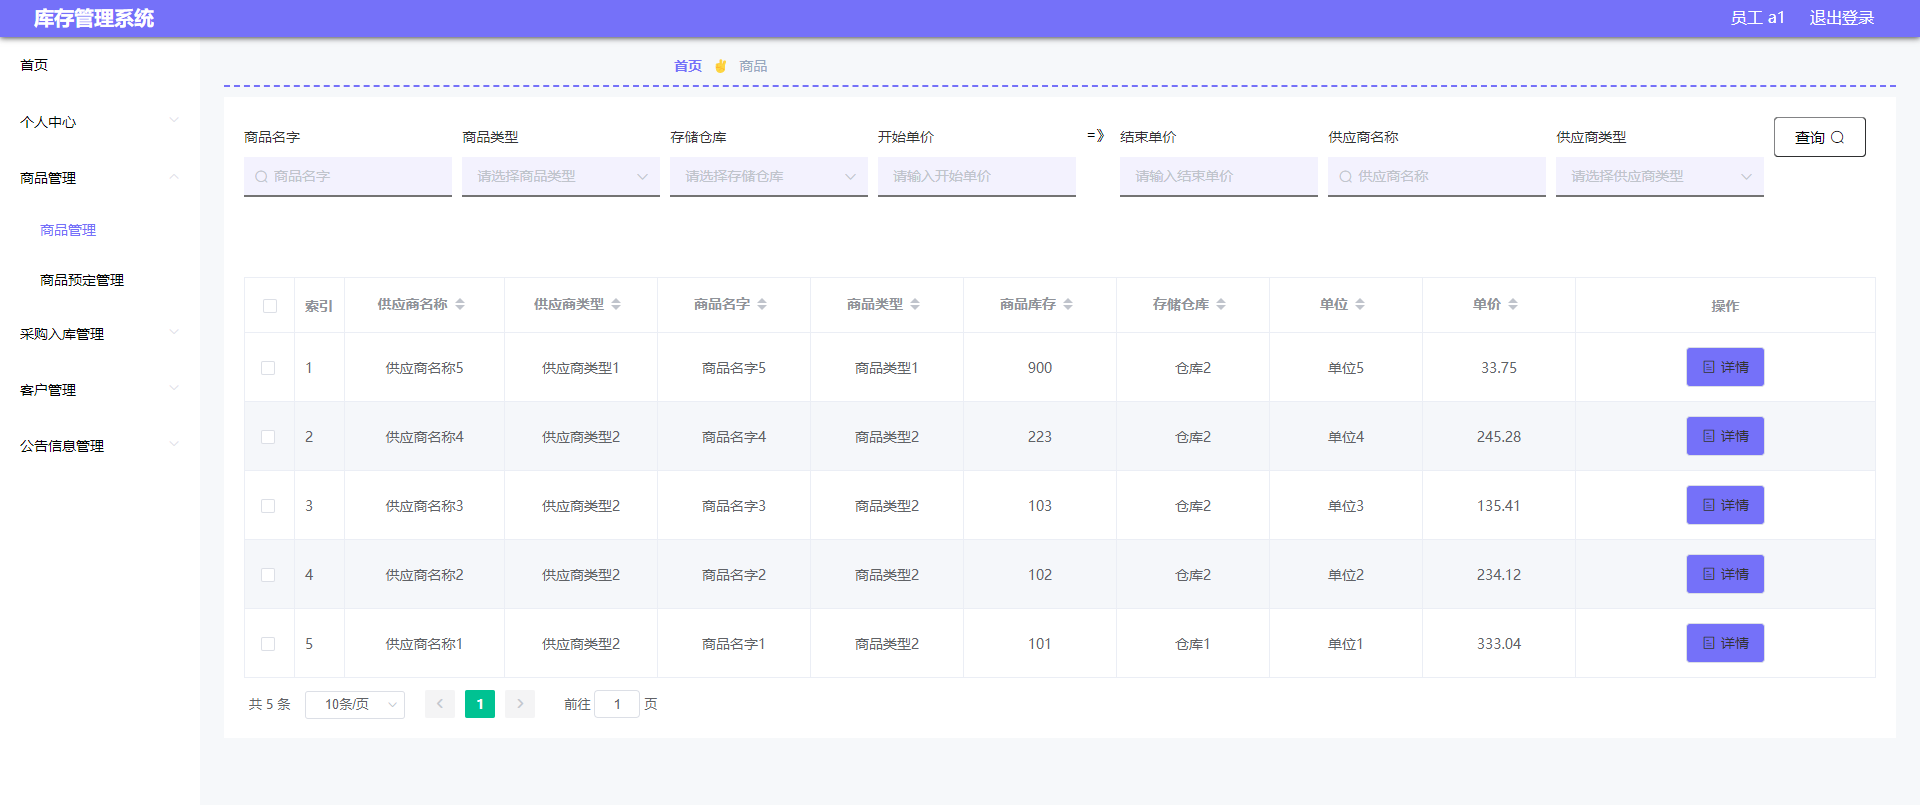Screen dimensions: 1920x805
Task: Click the 商品 breadcrumb text
Action: (x=753, y=66)
